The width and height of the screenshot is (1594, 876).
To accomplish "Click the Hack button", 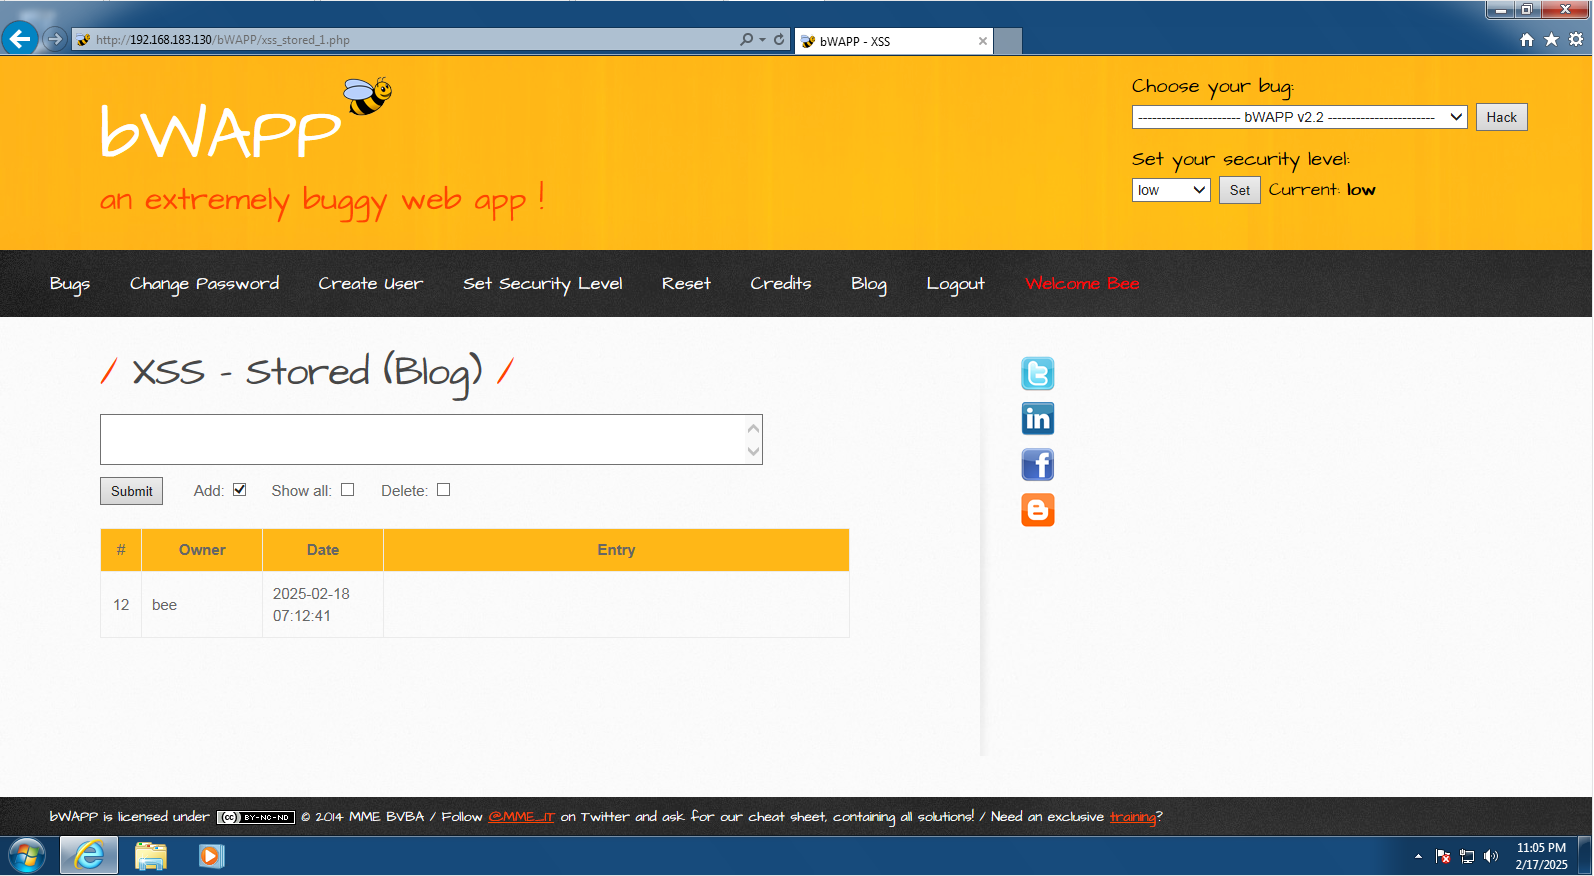I will tap(1501, 117).
